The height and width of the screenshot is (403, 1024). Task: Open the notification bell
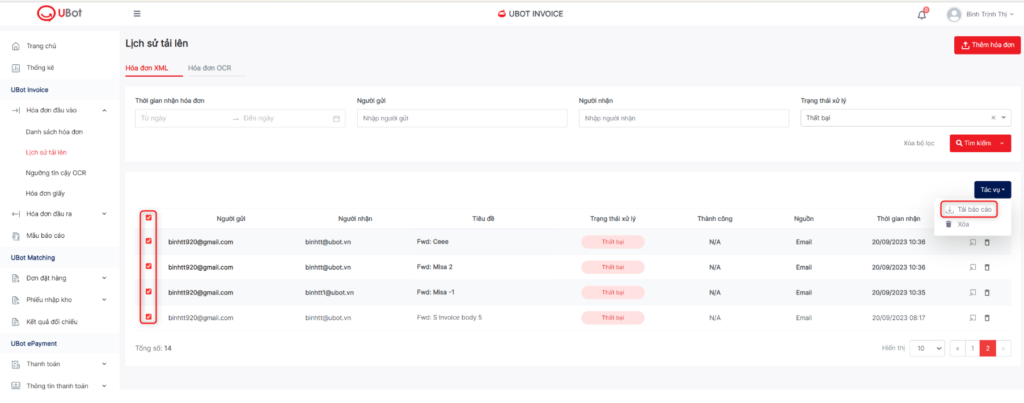point(921,14)
